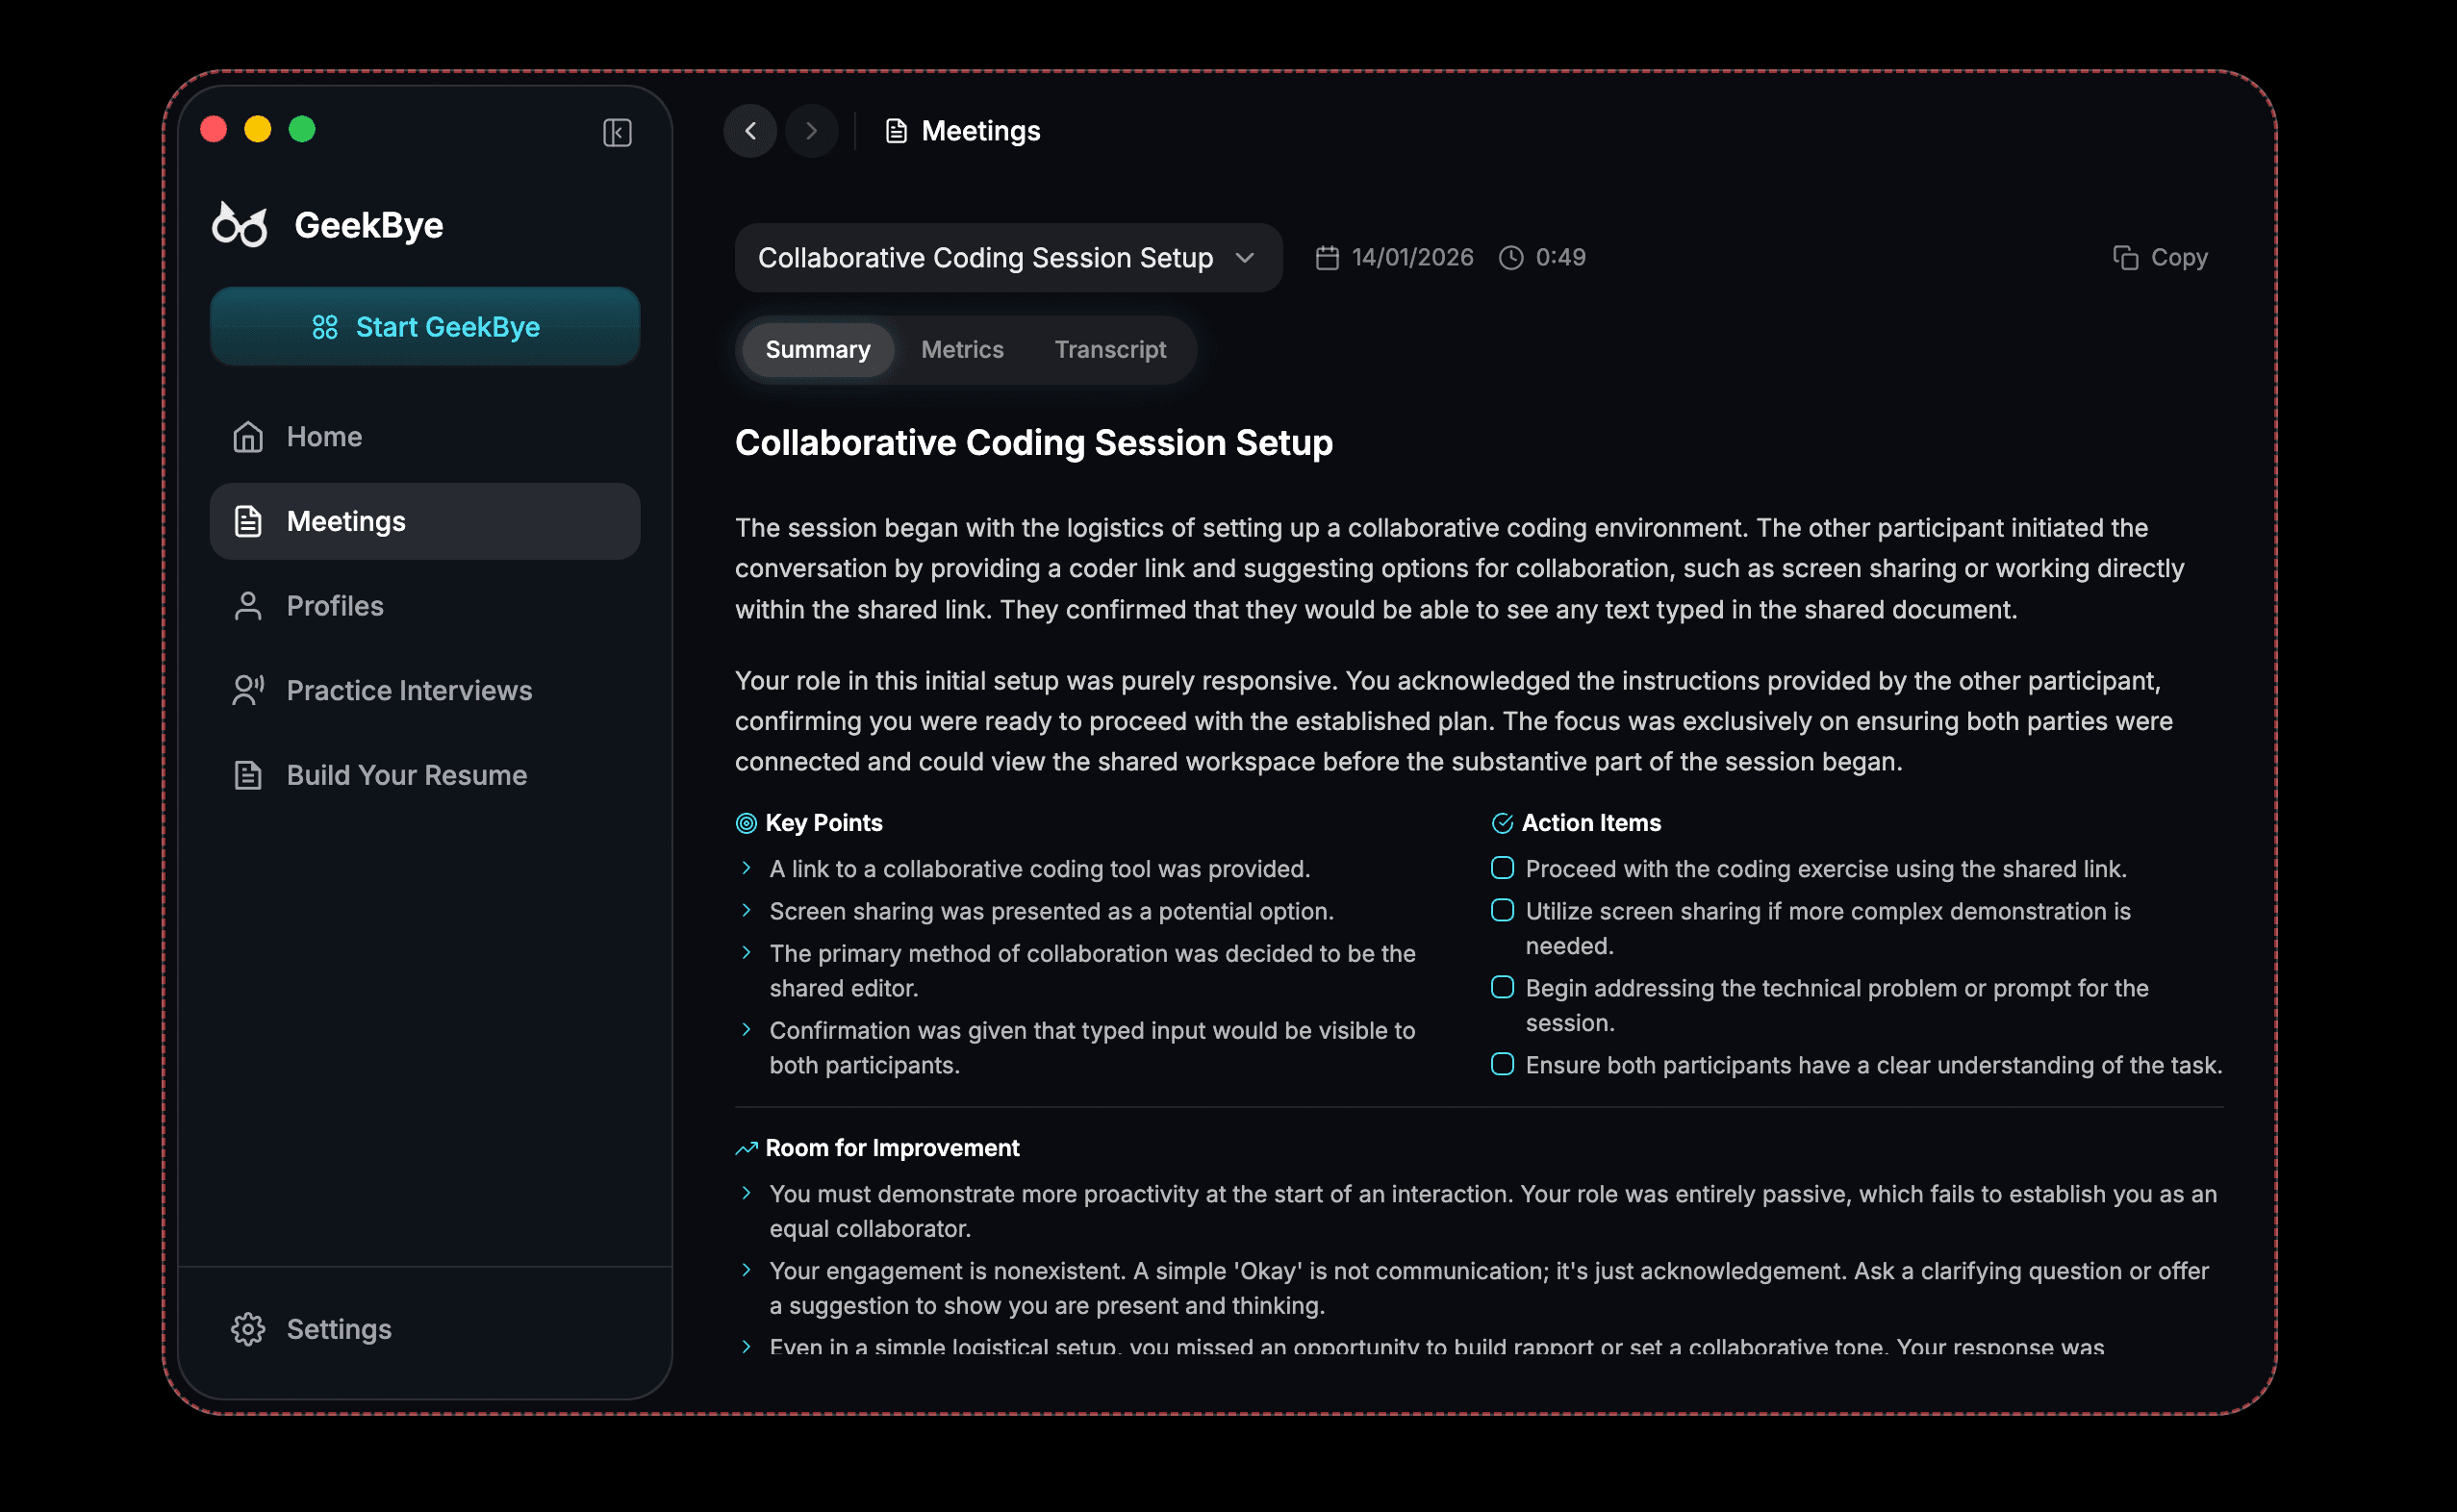Viewport: 2457px width, 1512px height.
Task: Go forward with the right chevron button
Action: [x=811, y=131]
